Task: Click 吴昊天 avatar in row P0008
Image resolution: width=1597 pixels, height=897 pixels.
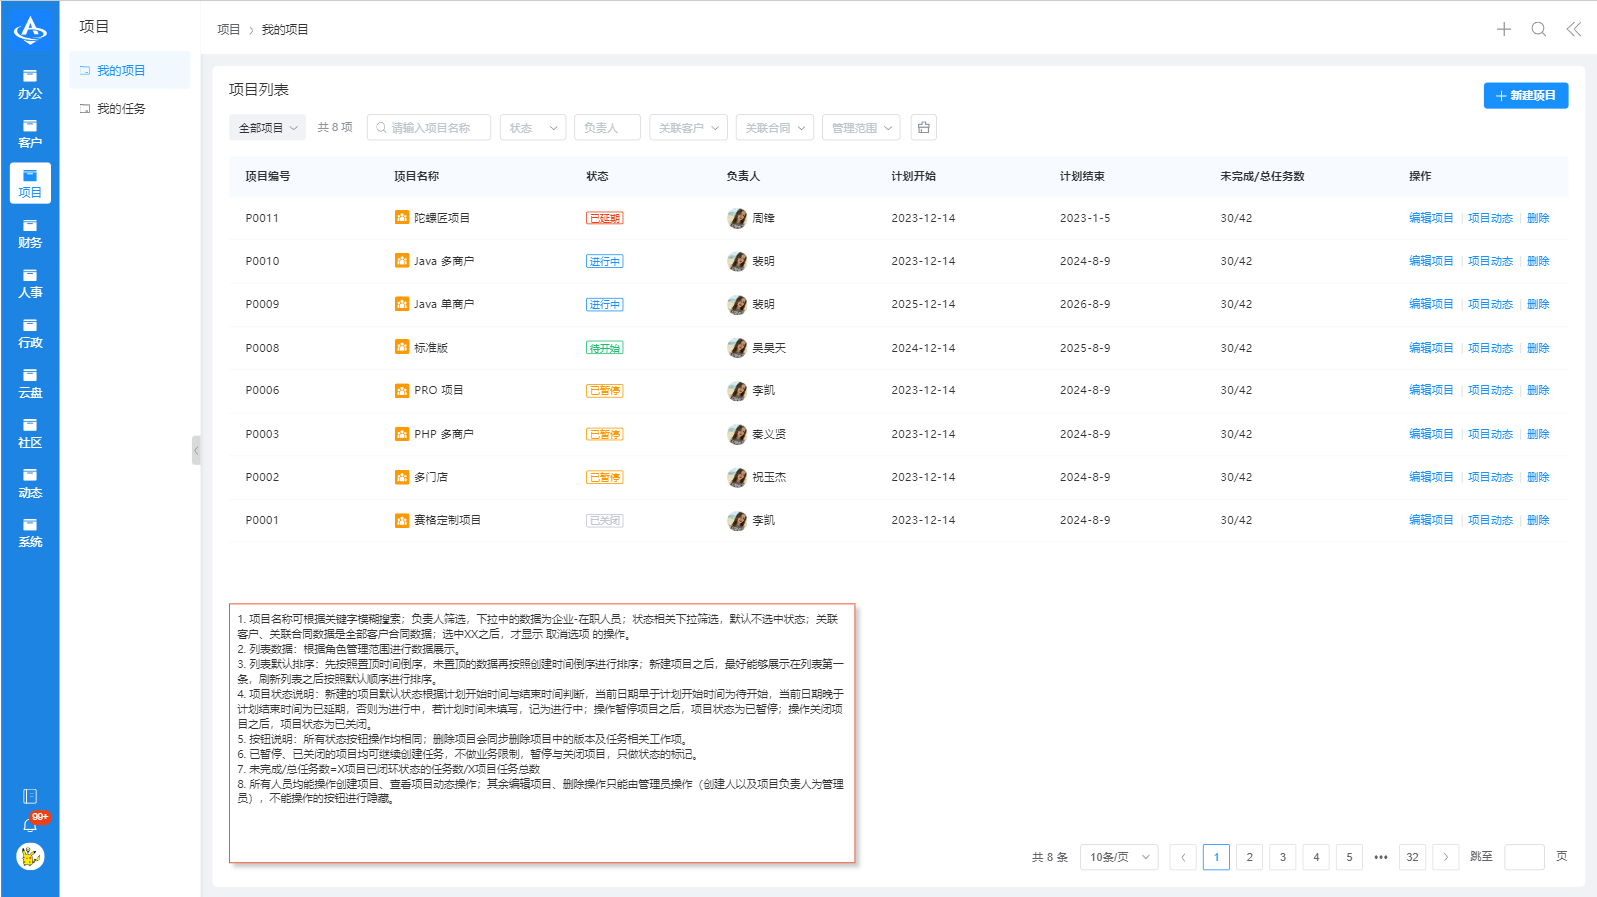Action: click(x=737, y=348)
